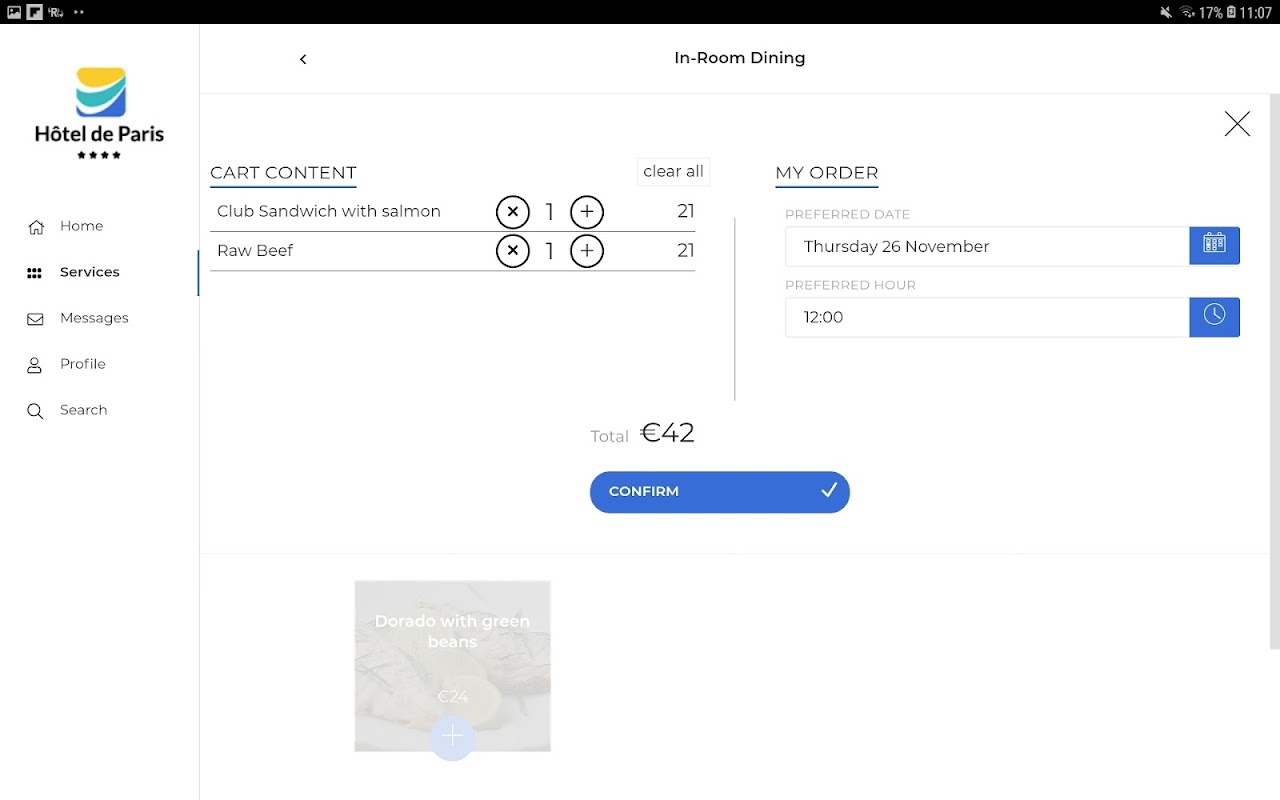
Task: Open the preferred hour clock picker
Action: click(1214, 317)
